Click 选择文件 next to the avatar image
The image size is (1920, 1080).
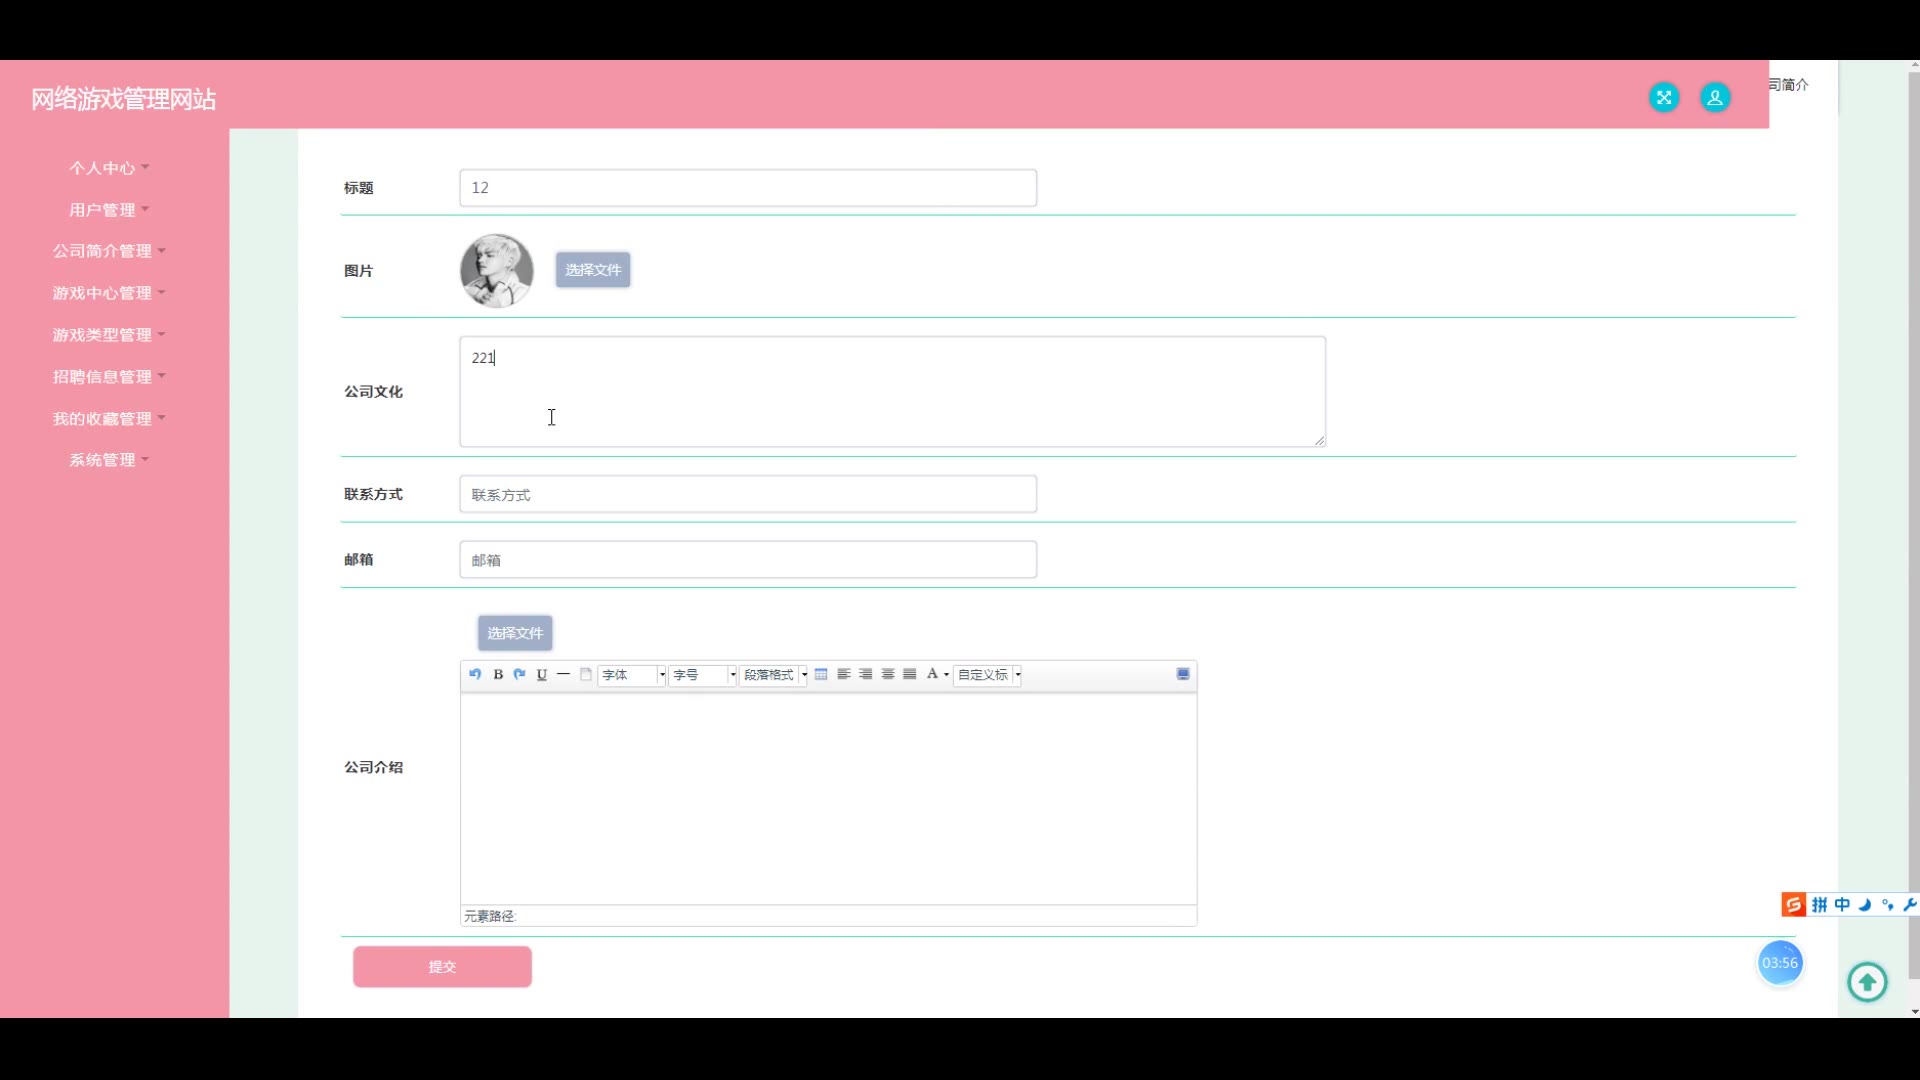[593, 270]
